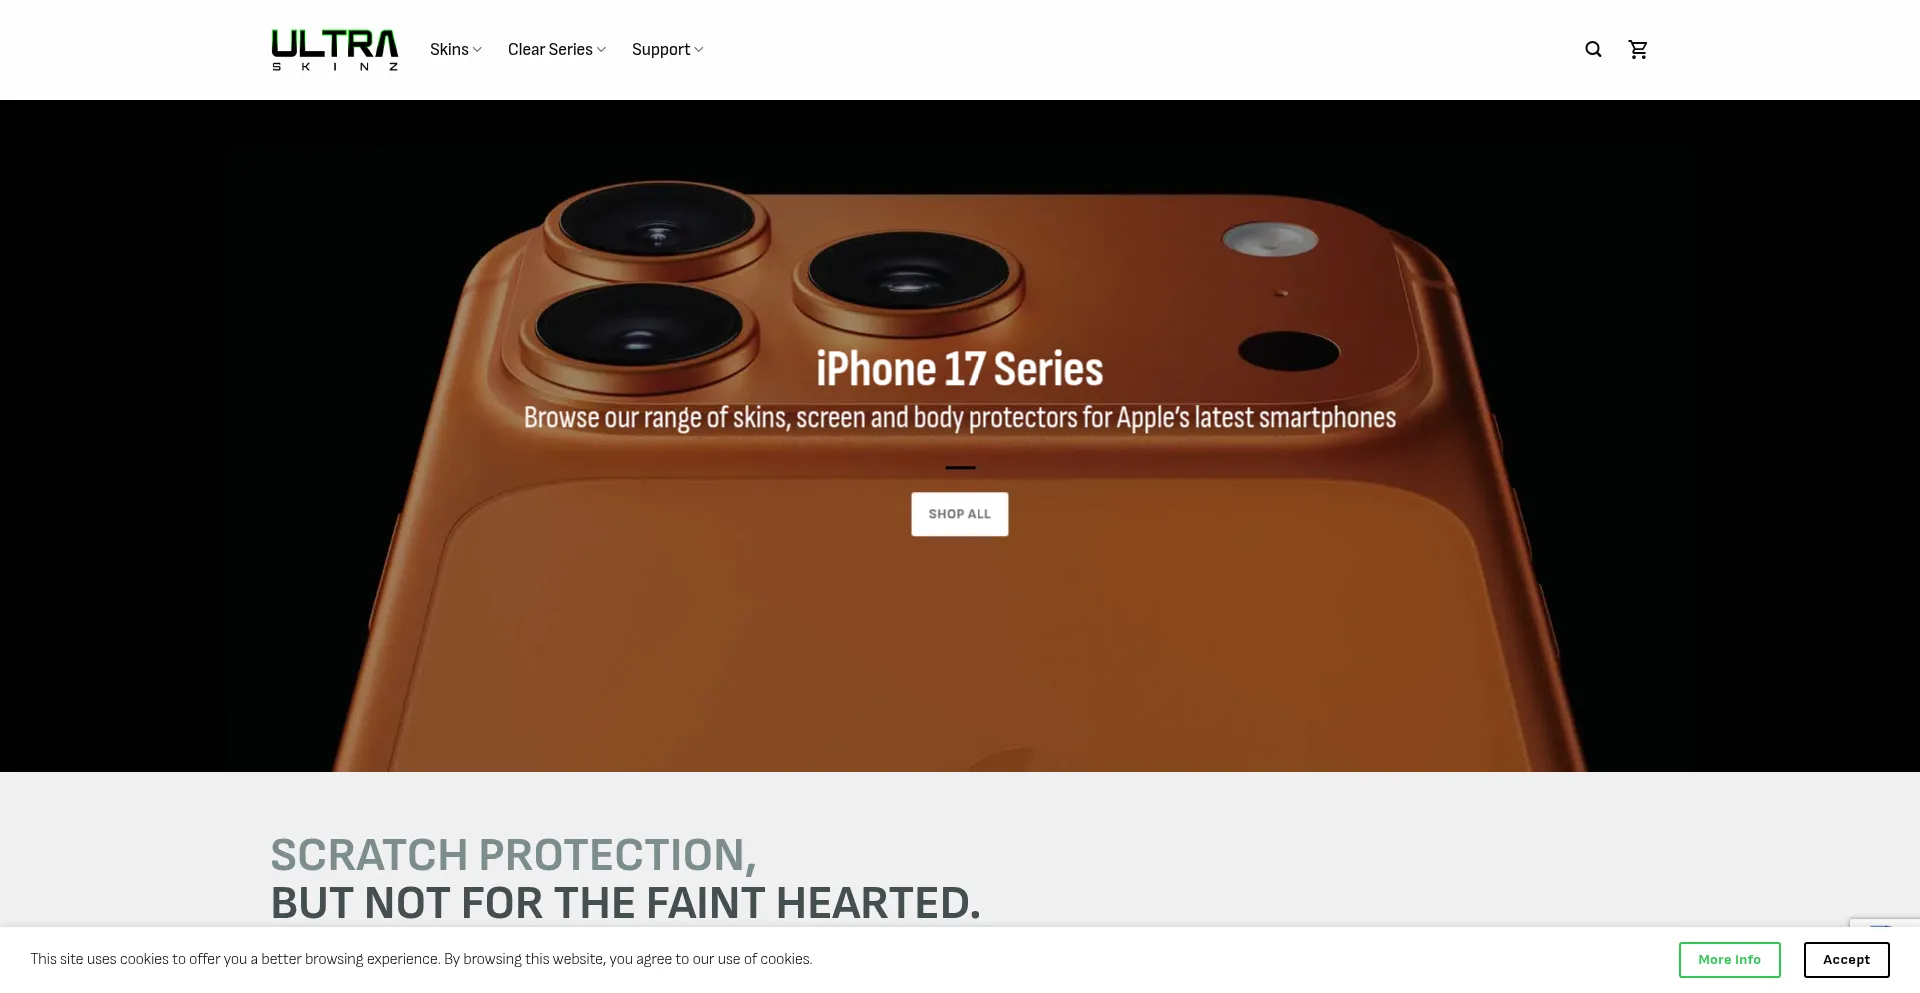Screen dimensions: 1920x993
Task: Click the top-left camera lens in the hero image
Action: (x=657, y=222)
